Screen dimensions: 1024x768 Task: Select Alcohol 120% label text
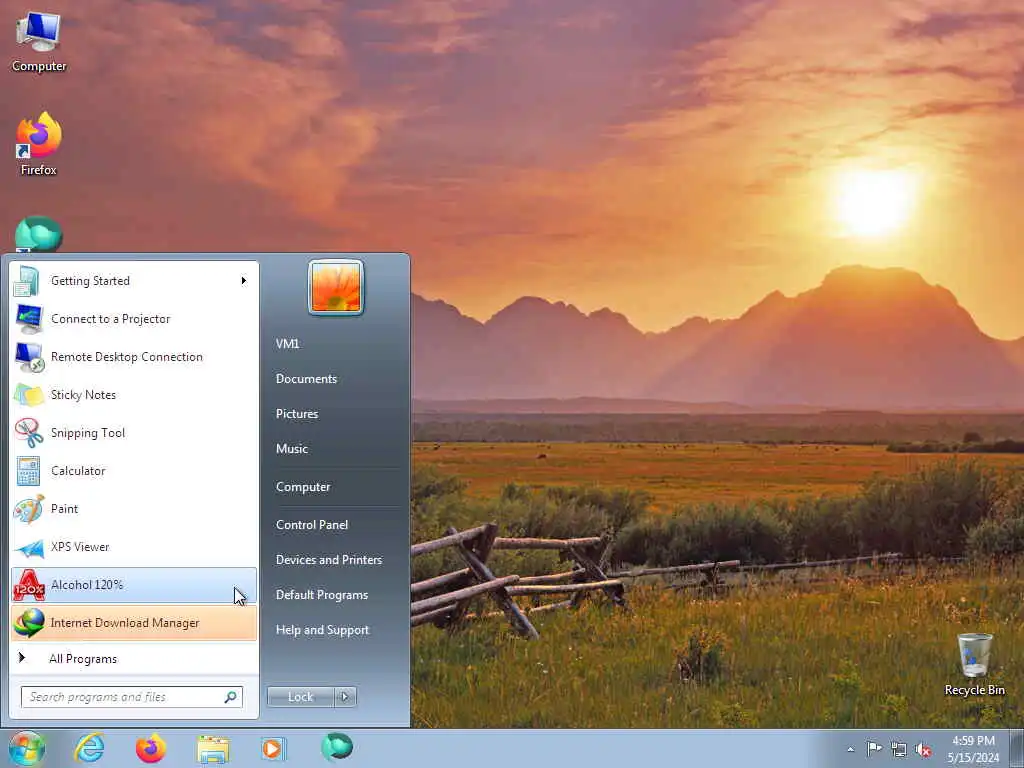pyautogui.click(x=87, y=585)
